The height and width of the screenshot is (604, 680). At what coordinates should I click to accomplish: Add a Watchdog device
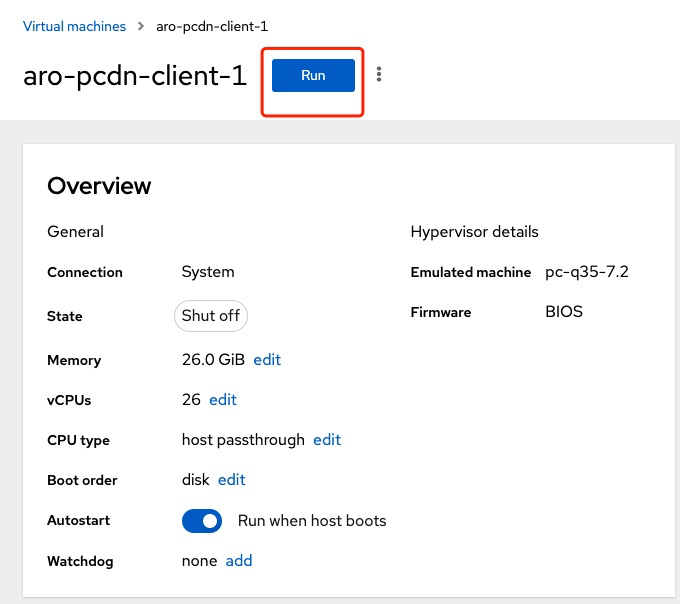click(239, 561)
